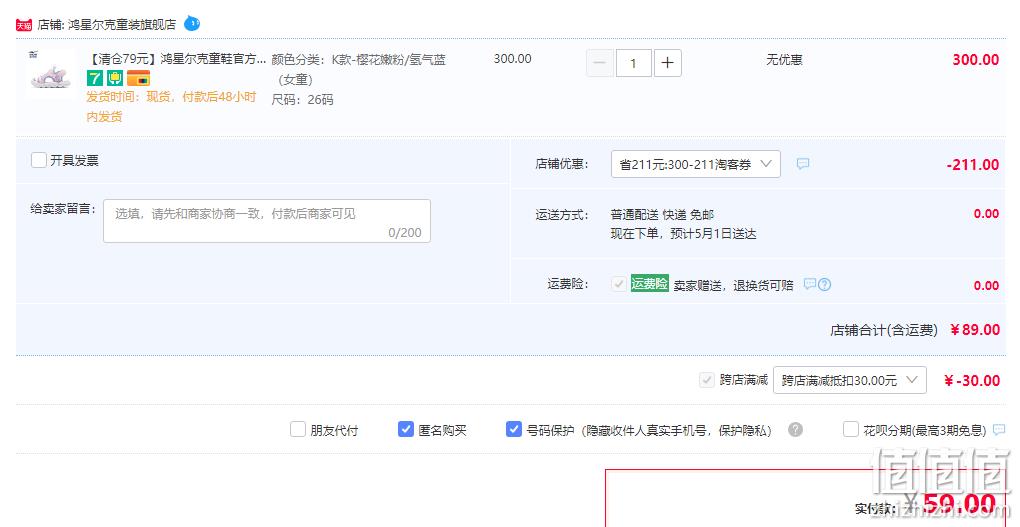The height and width of the screenshot is (527, 1020).
Task: Click the ￥-30.00 cross-store discount amount
Action: click(x=972, y=381)
